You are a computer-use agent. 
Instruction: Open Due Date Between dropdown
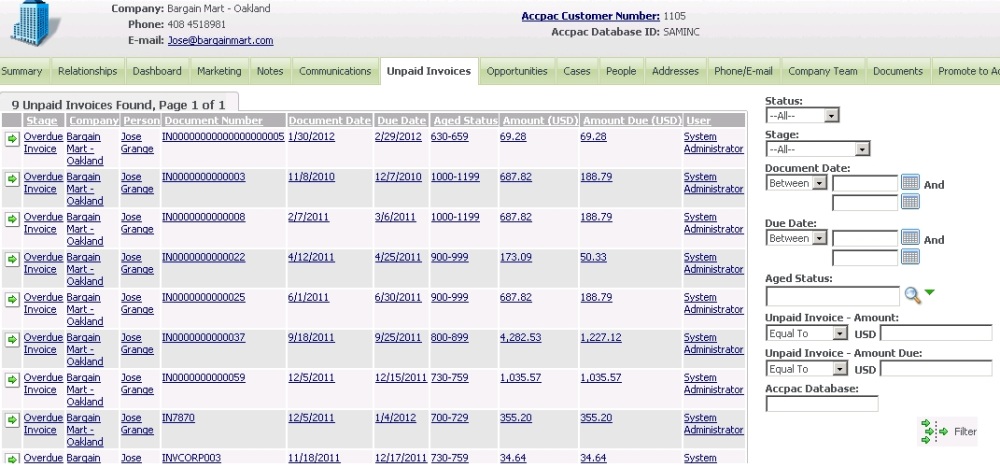click(x=797, y=238)
